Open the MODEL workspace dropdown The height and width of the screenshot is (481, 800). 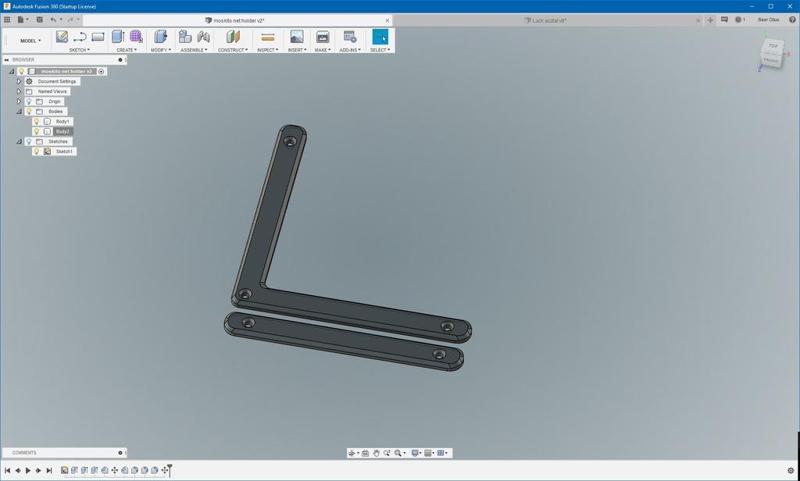coord(30,41)
